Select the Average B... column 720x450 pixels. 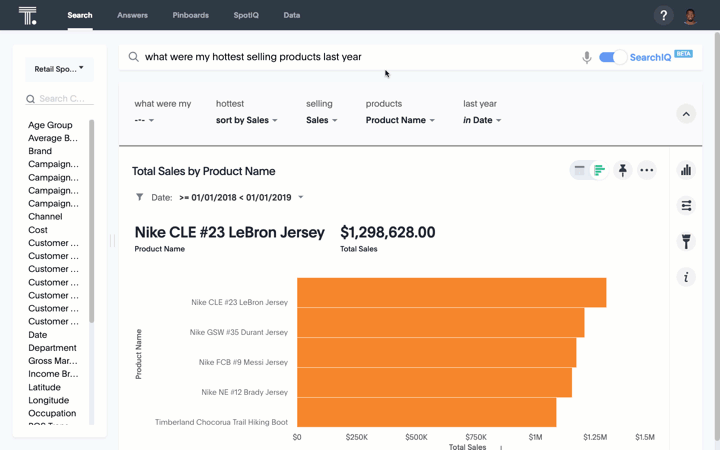[53, 138]
